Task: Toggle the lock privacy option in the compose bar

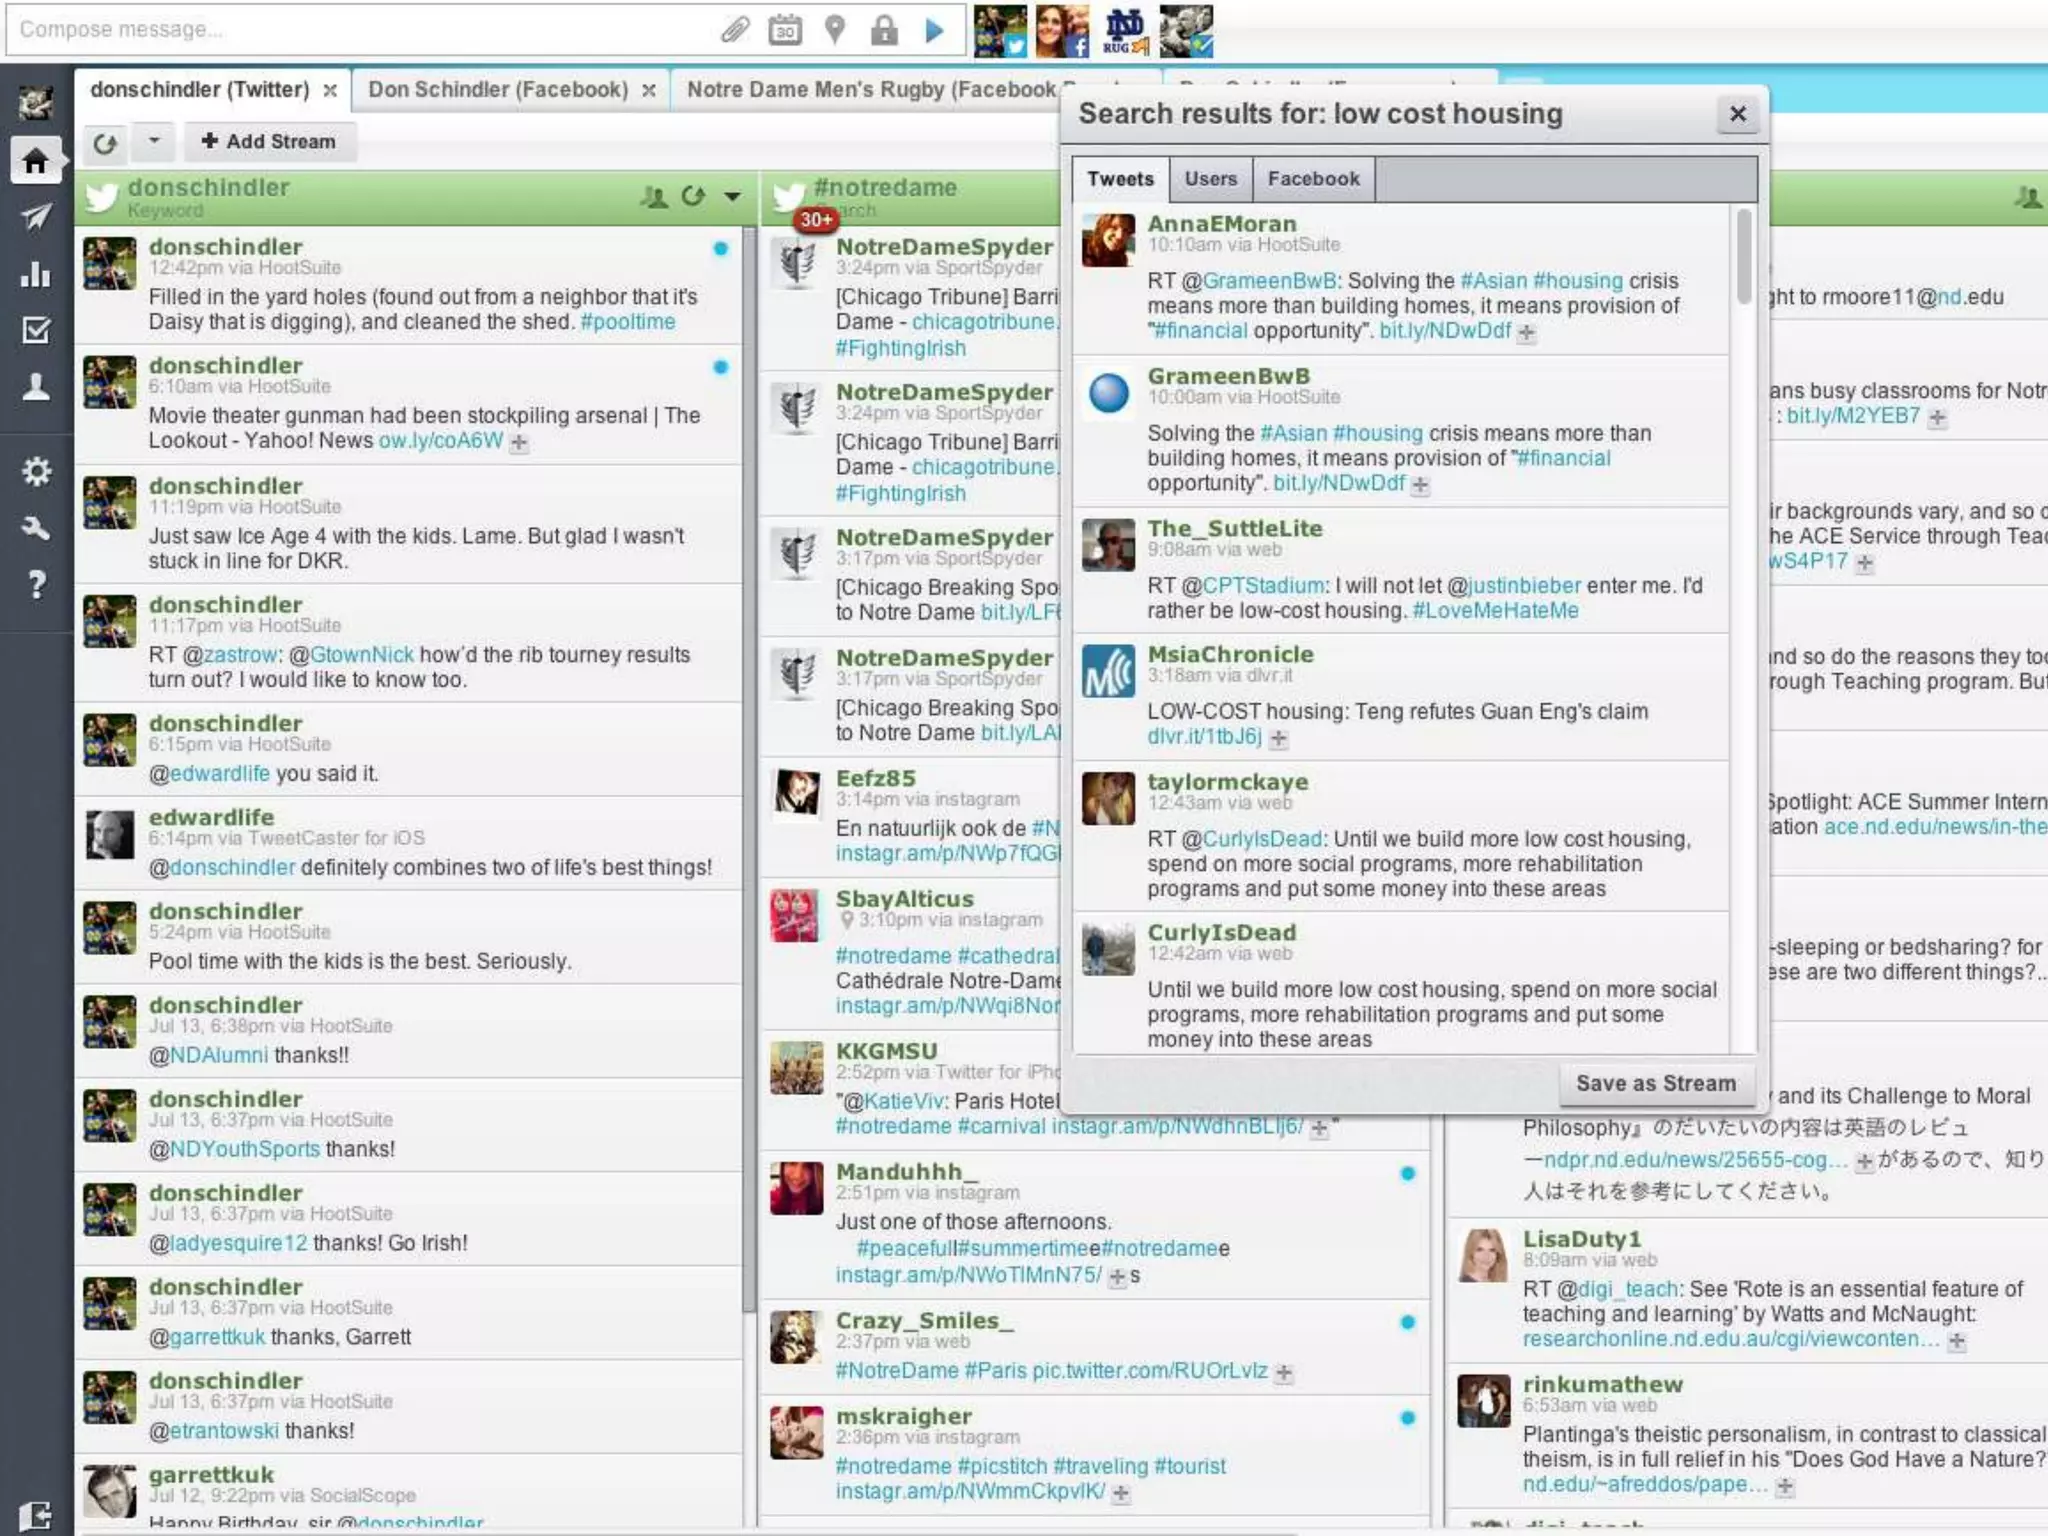Action: click(884, 30)
